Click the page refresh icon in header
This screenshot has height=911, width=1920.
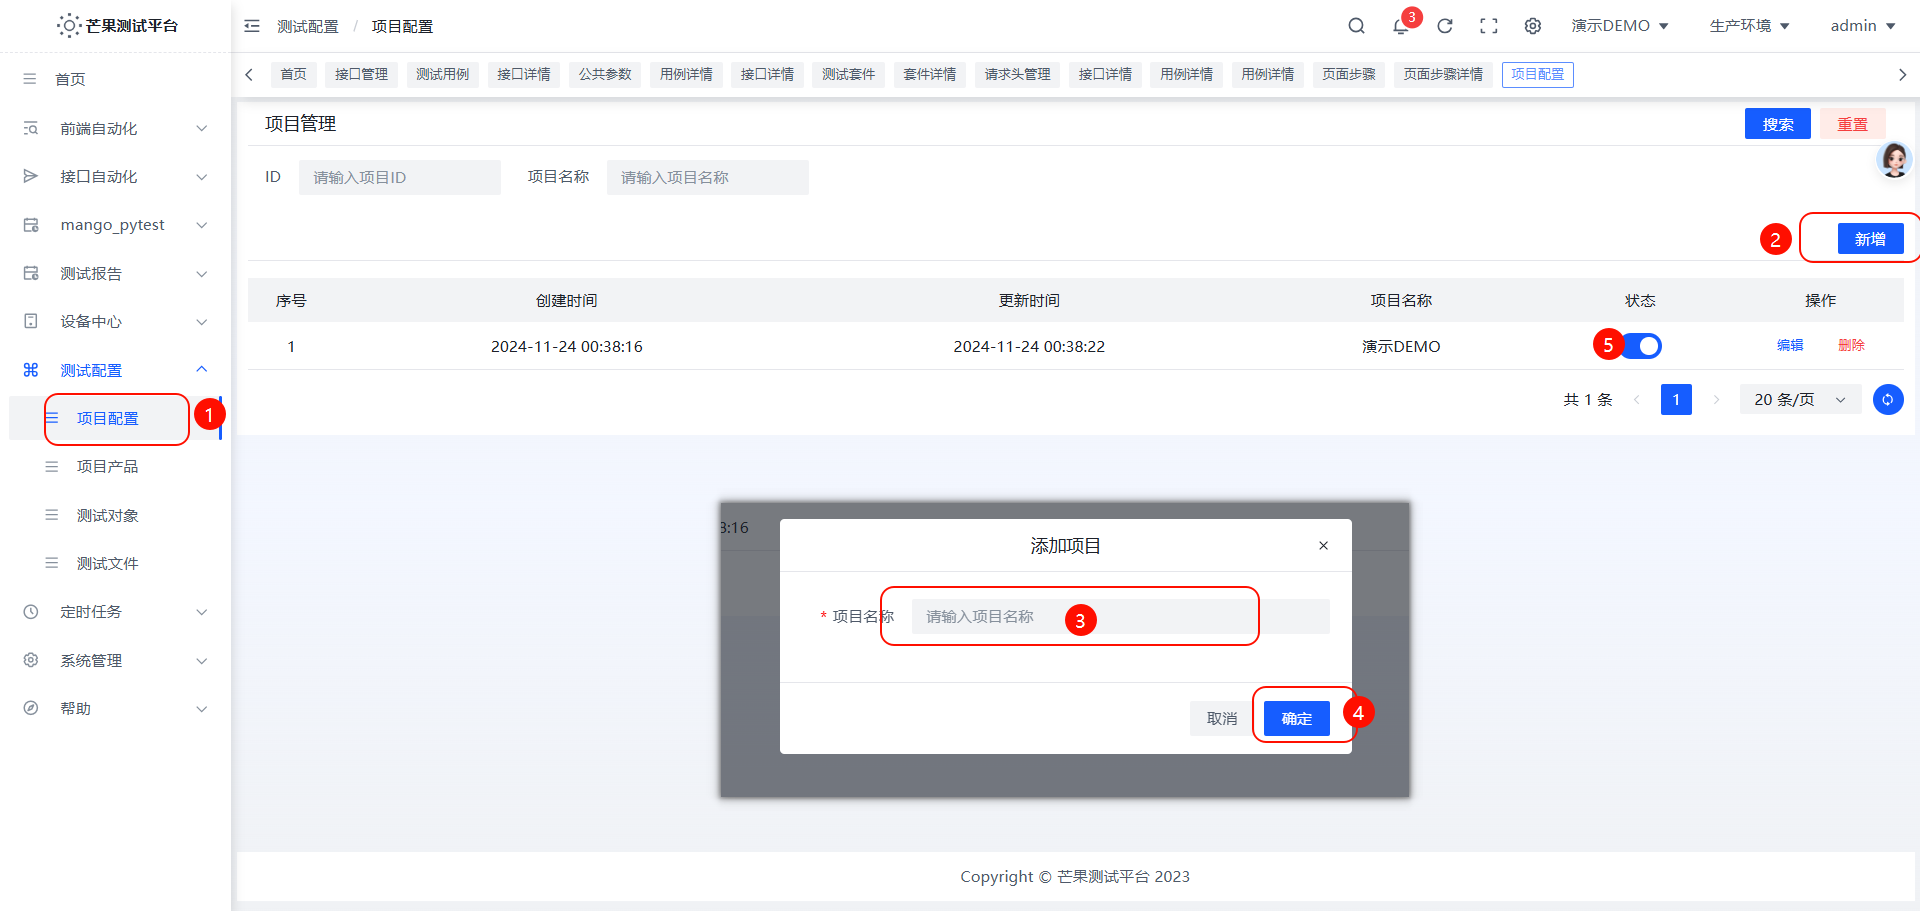point(1444,25)
